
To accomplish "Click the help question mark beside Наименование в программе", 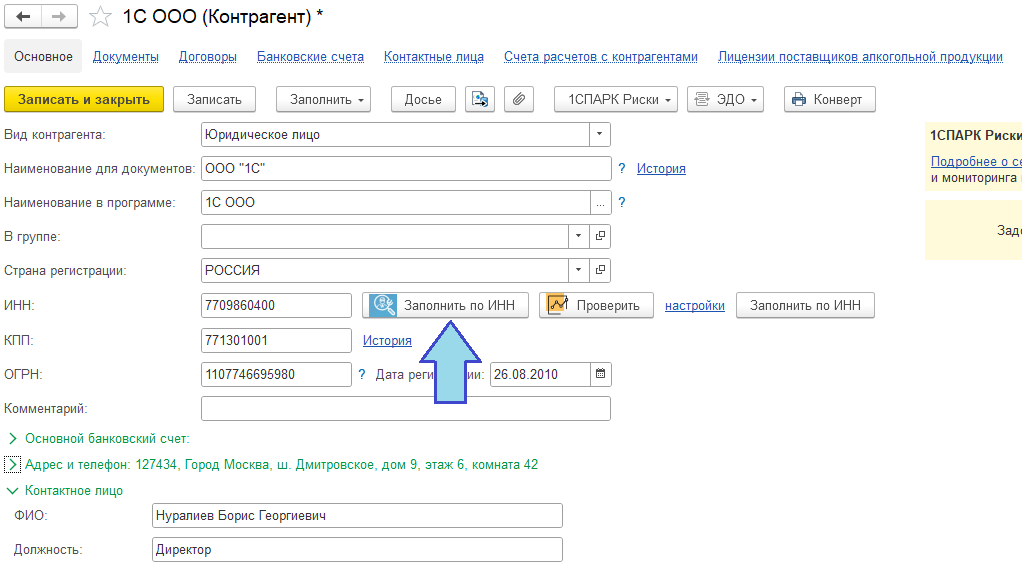I will (622, 202).
